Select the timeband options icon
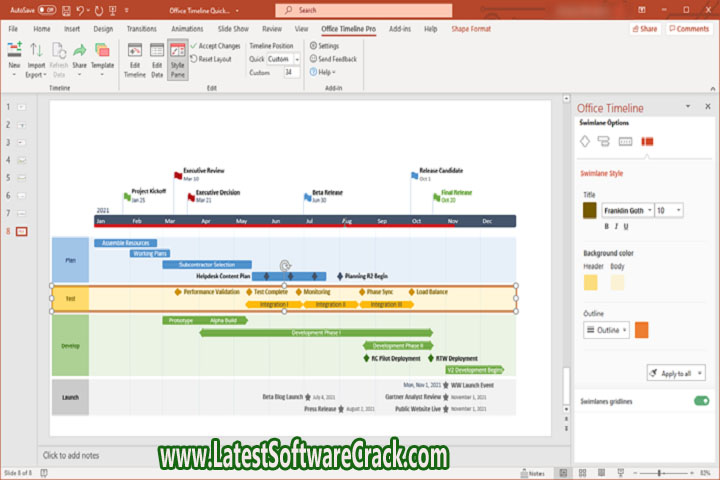Image resolution: width=720 pixels, height=480 pixels. 625,141
